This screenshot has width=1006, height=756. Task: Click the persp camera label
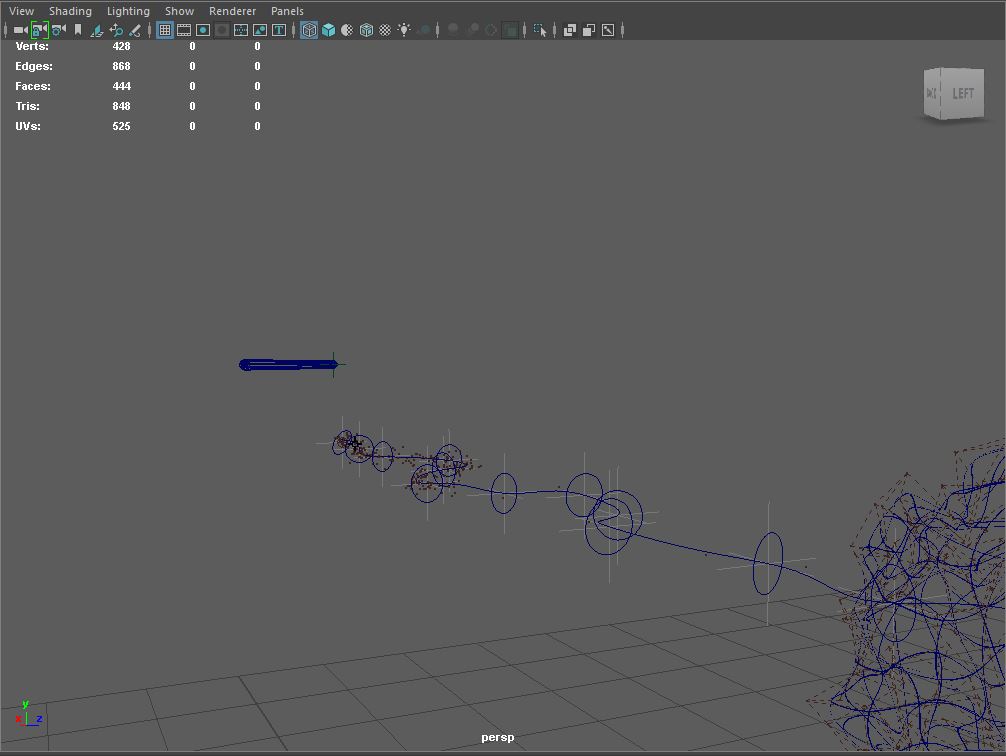(x=497, y=737)
